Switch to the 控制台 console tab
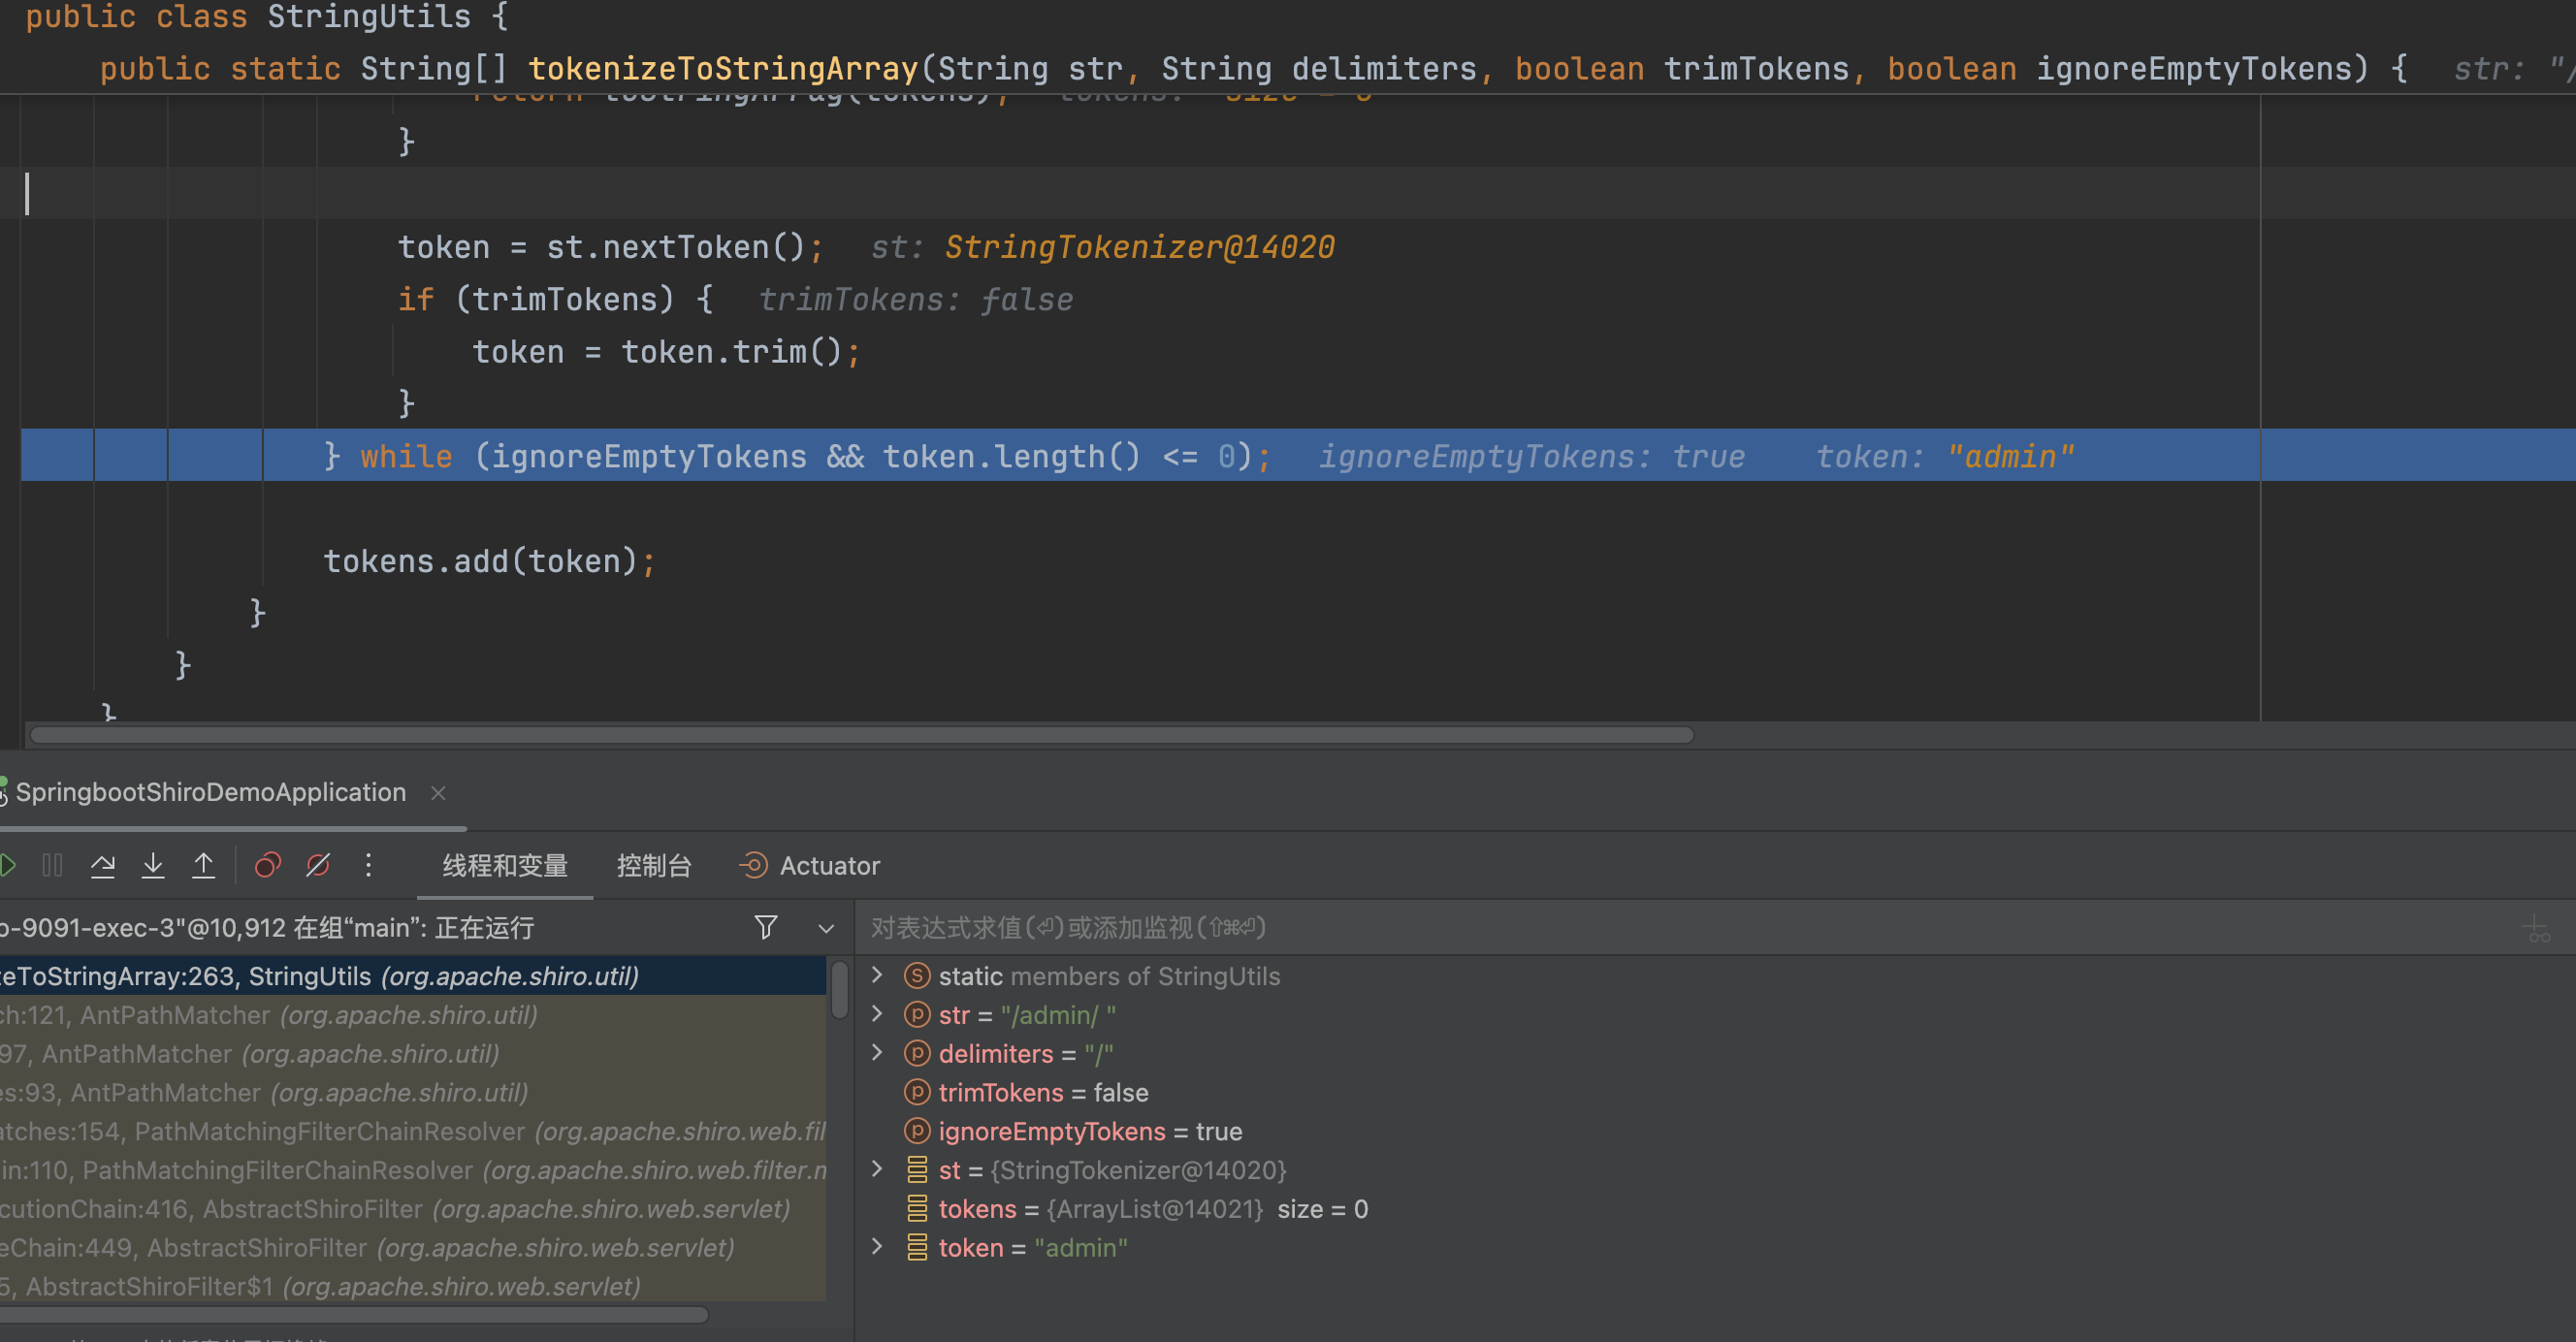This screenshot has width=2576, height=1342. tap(654, 865)
